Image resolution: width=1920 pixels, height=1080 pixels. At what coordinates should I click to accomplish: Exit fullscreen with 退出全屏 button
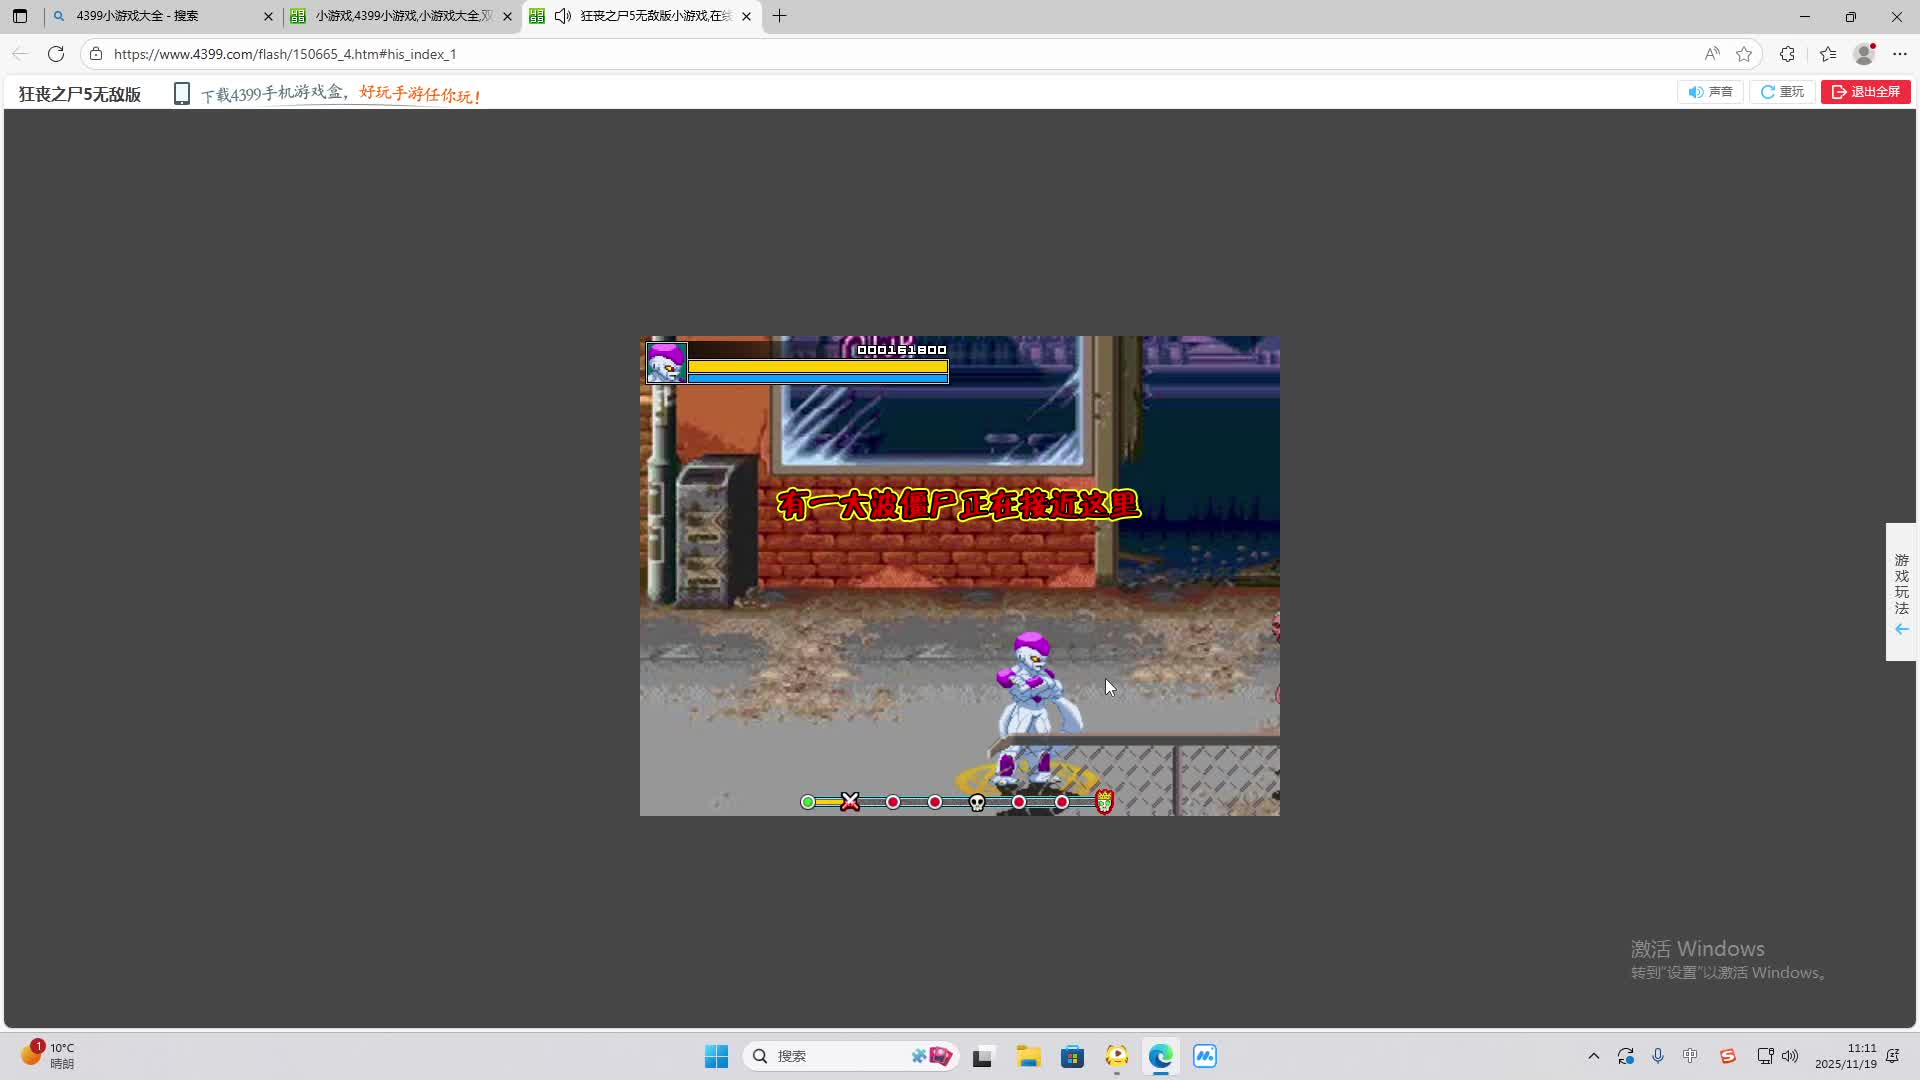click(1865, 92)
